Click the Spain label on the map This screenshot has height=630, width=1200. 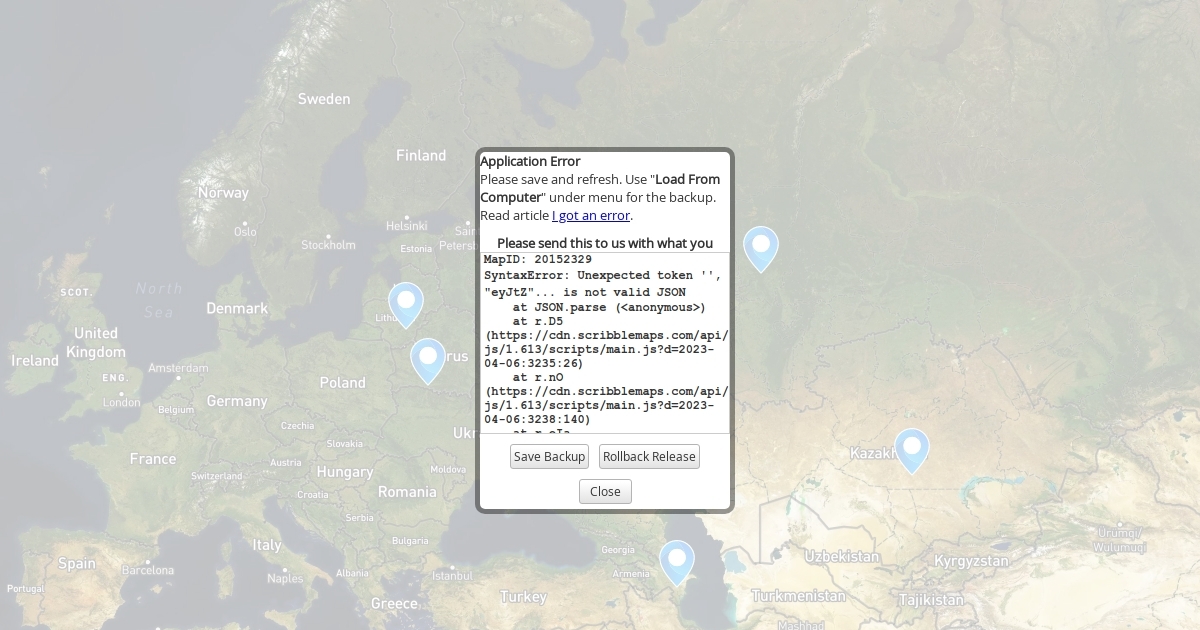[77, 563]
